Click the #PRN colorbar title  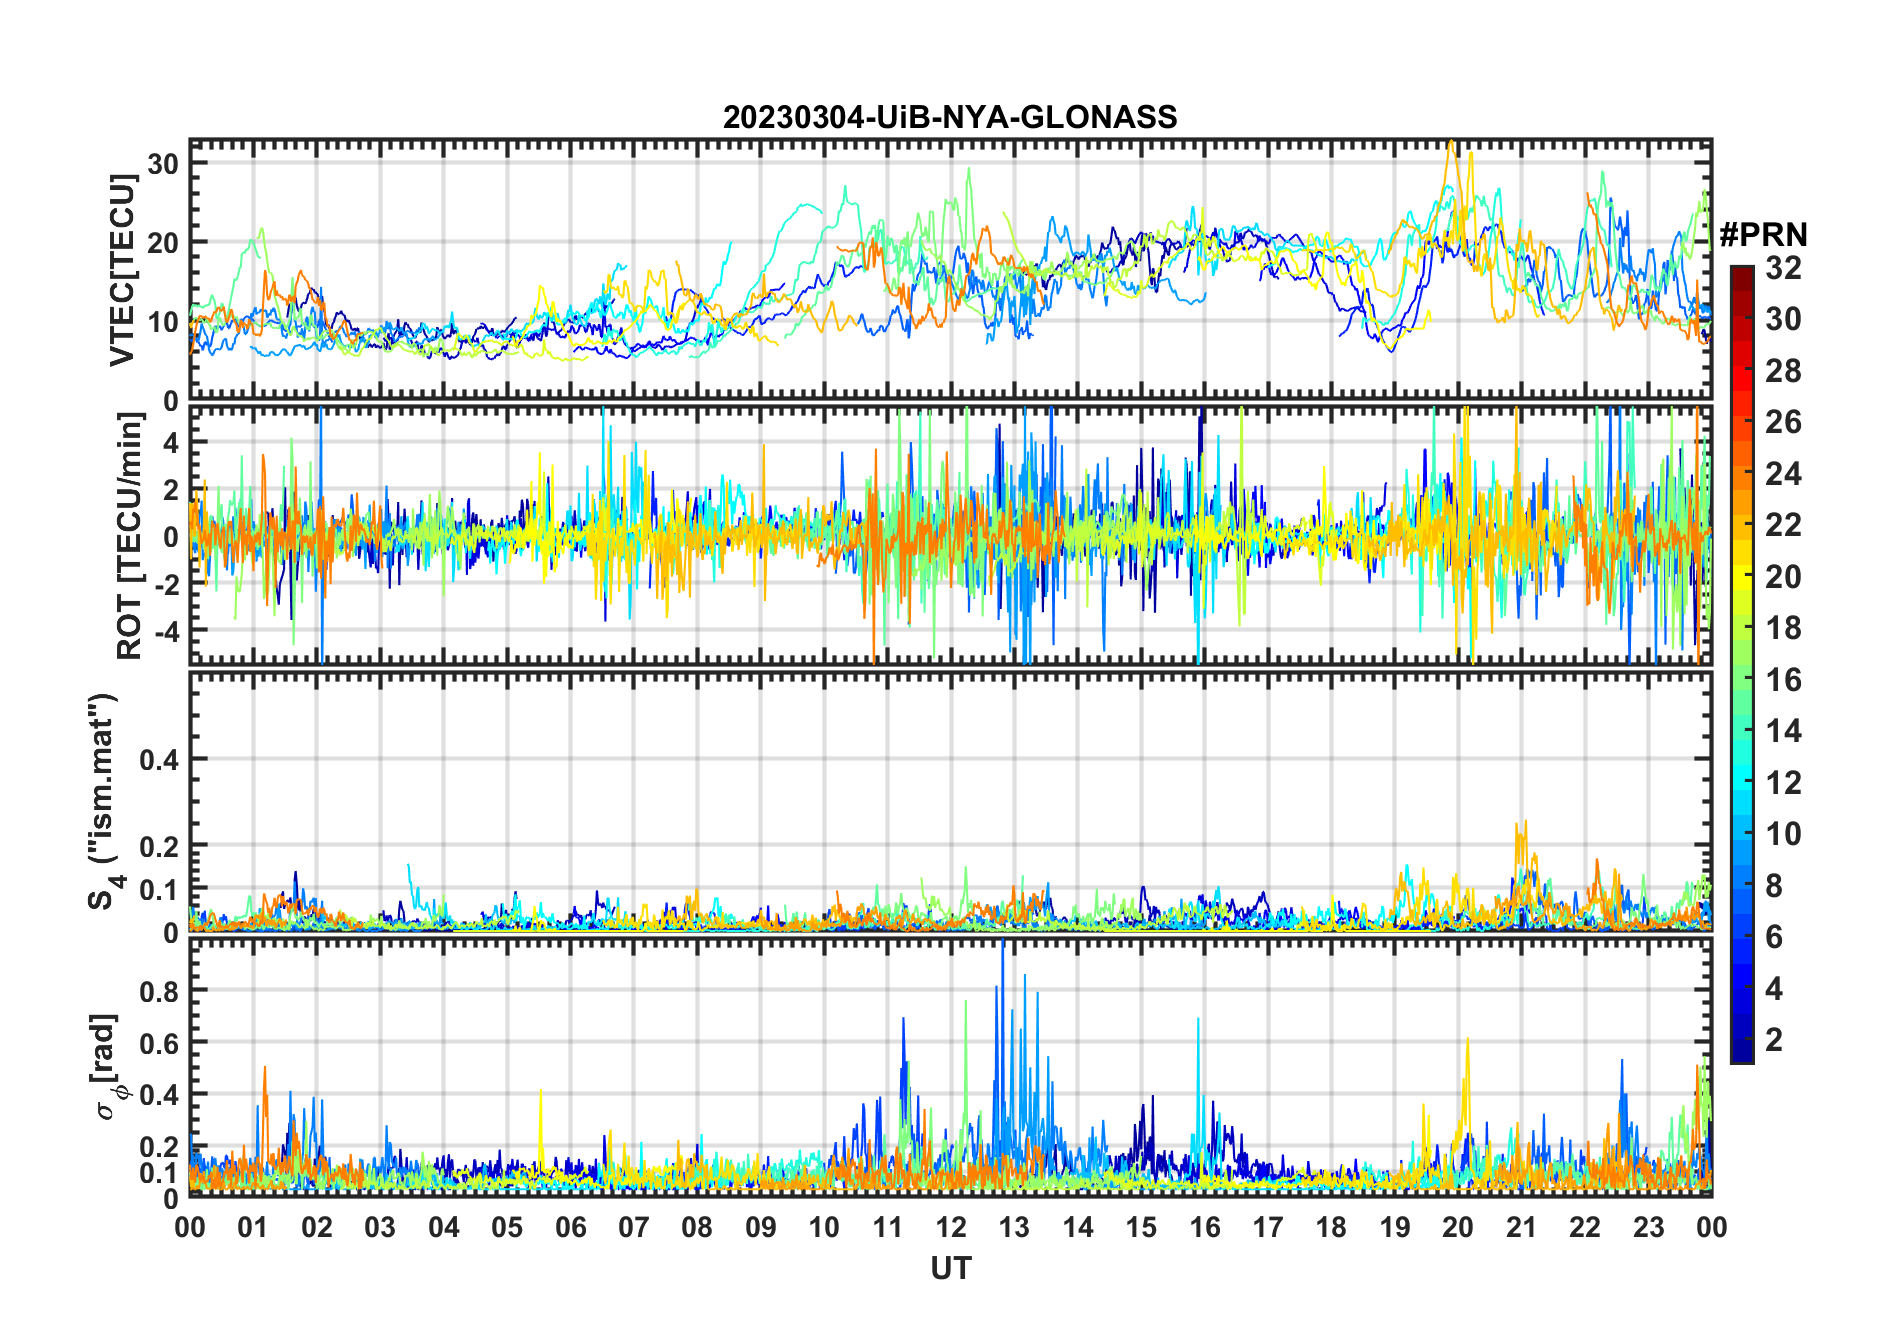(x=1763, y=234)
